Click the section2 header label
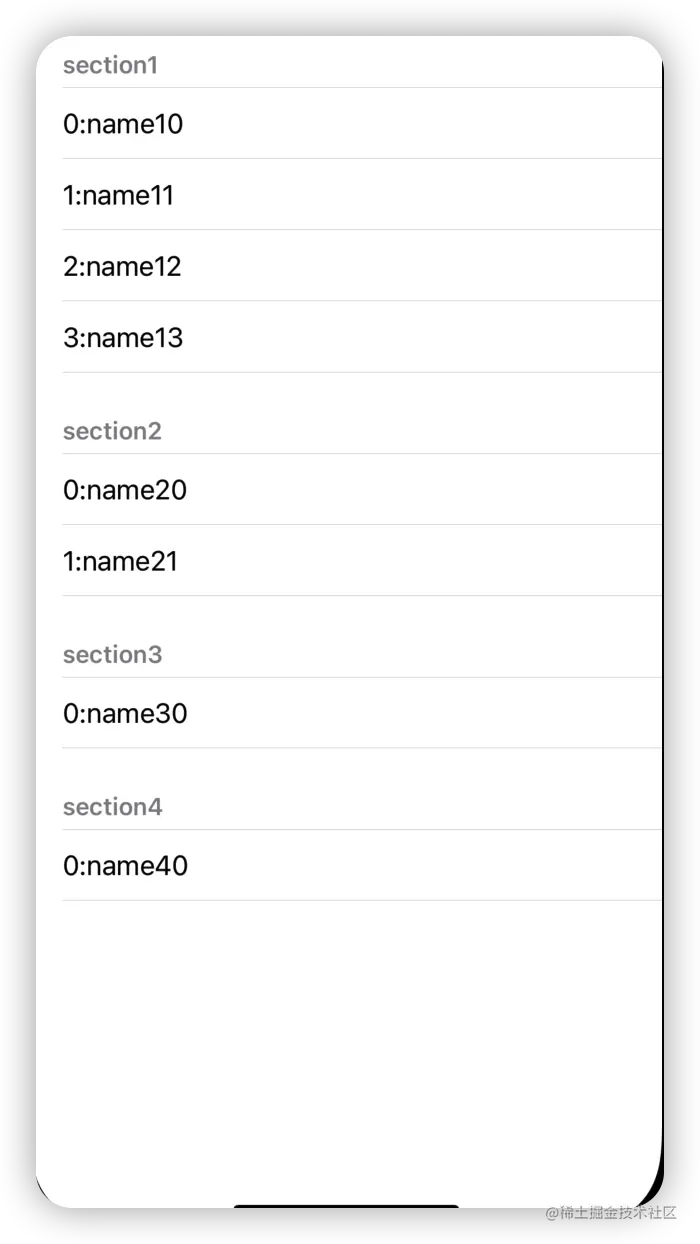700x1244 pixels. [x=112, y=431]
